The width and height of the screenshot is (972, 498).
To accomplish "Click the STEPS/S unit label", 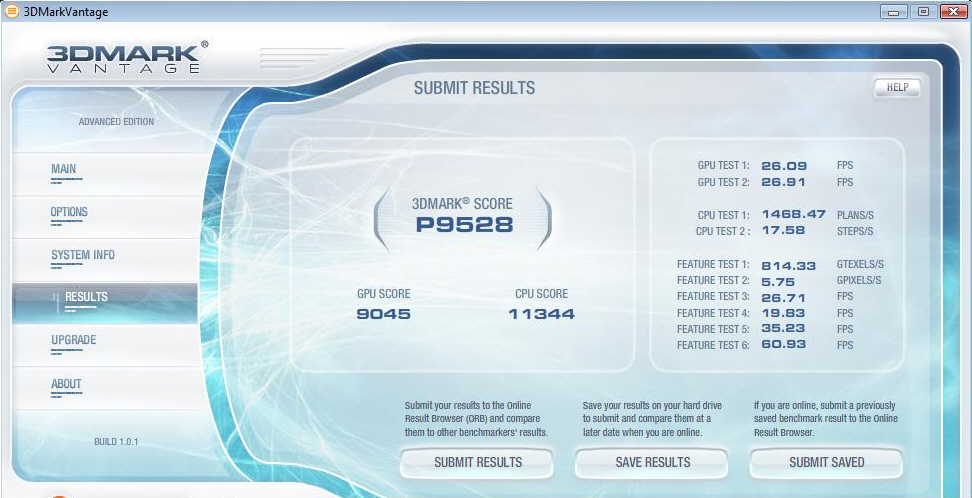I will [855, 231].
